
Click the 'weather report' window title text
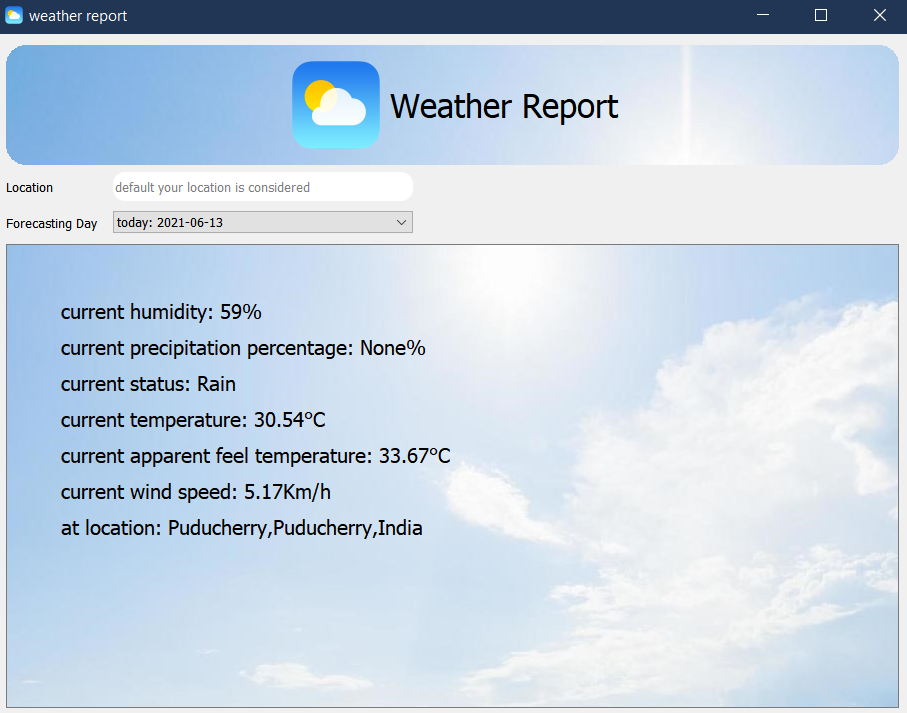(78, 16)
